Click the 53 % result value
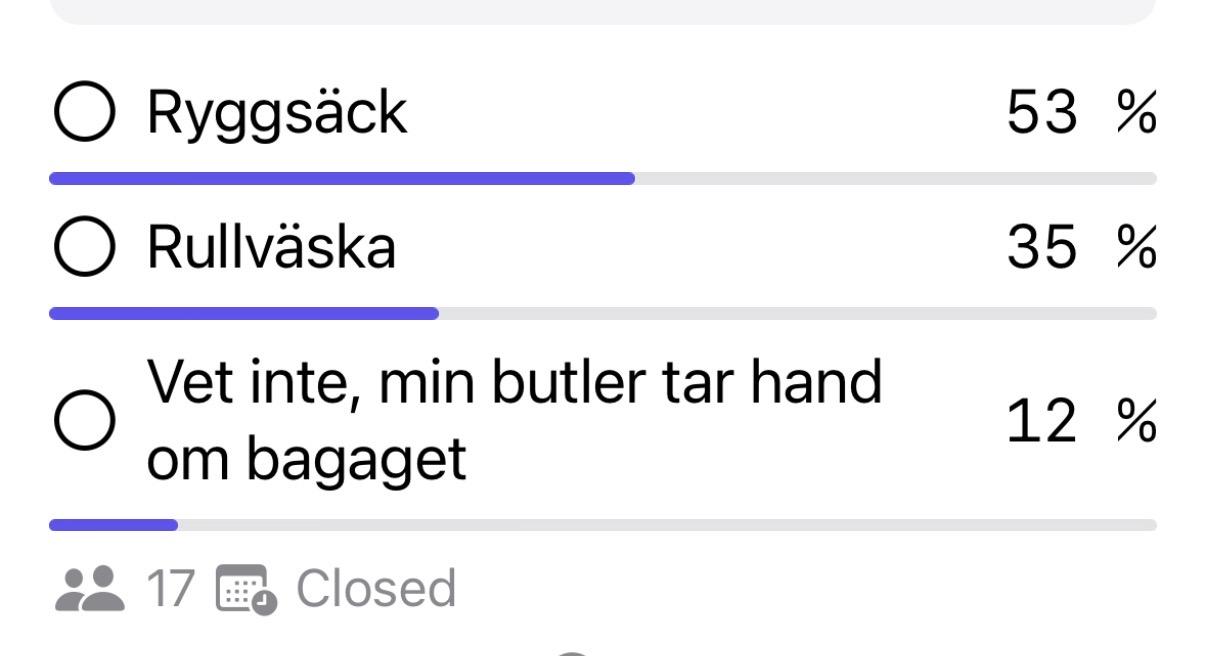Screen dimensions: 1206x656 pyautogui.click(x=1081, y=113)
